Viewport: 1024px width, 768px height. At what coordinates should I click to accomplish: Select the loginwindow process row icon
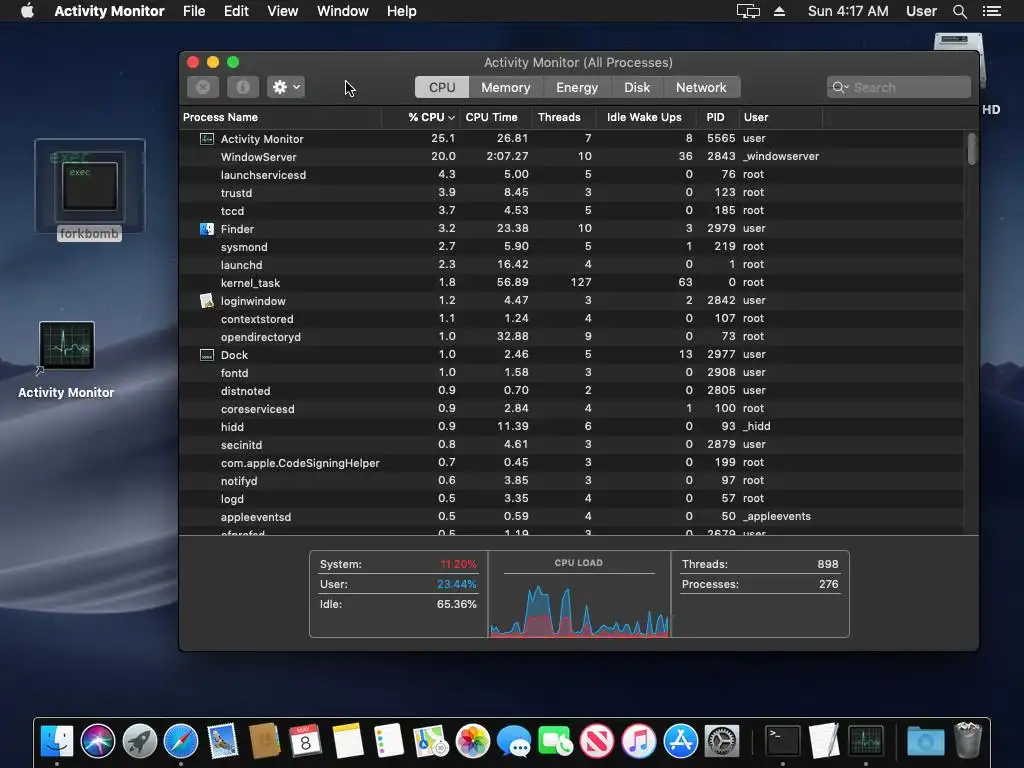click(206, 300)
